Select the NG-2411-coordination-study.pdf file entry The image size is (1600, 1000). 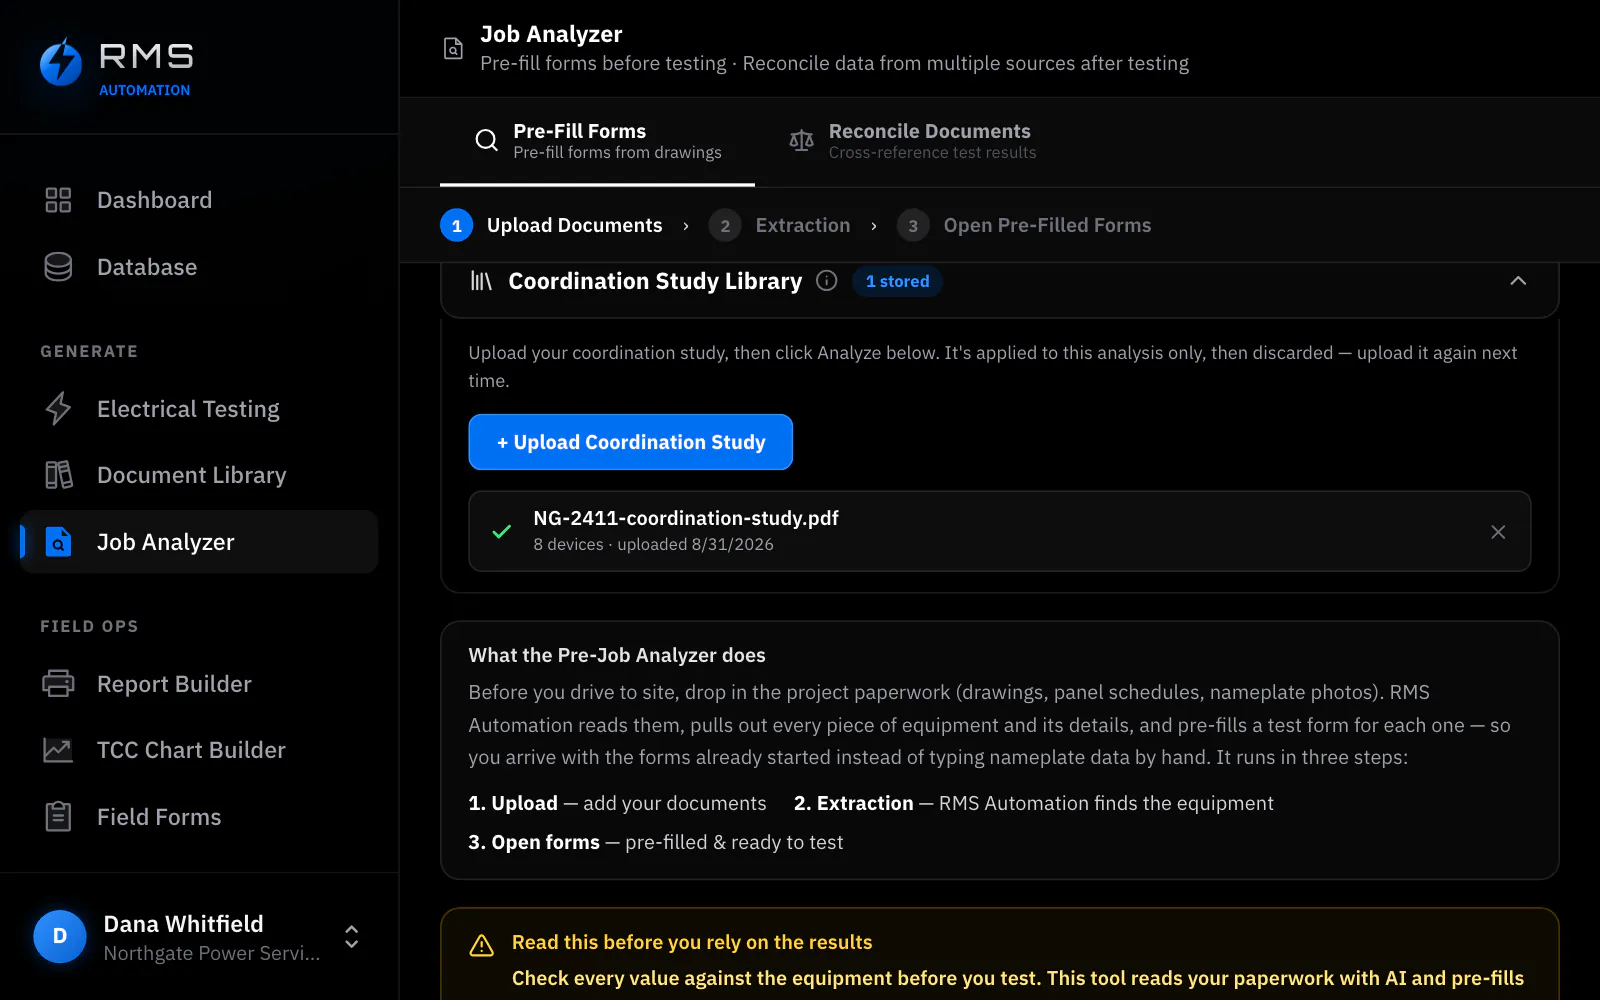[x=1000, y=531]
